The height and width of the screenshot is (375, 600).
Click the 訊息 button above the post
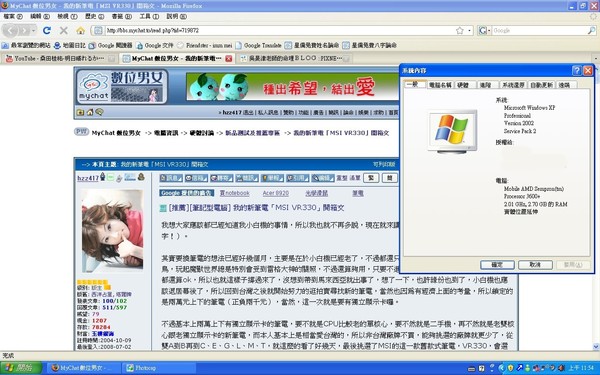pos(171,178)
